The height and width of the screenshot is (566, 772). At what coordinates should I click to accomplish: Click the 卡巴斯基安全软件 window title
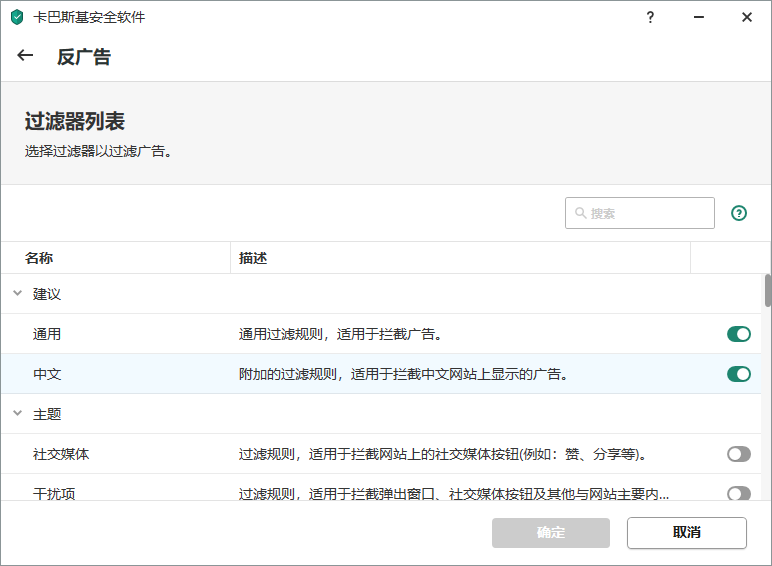pyautogui.click(x=89, y=17)
